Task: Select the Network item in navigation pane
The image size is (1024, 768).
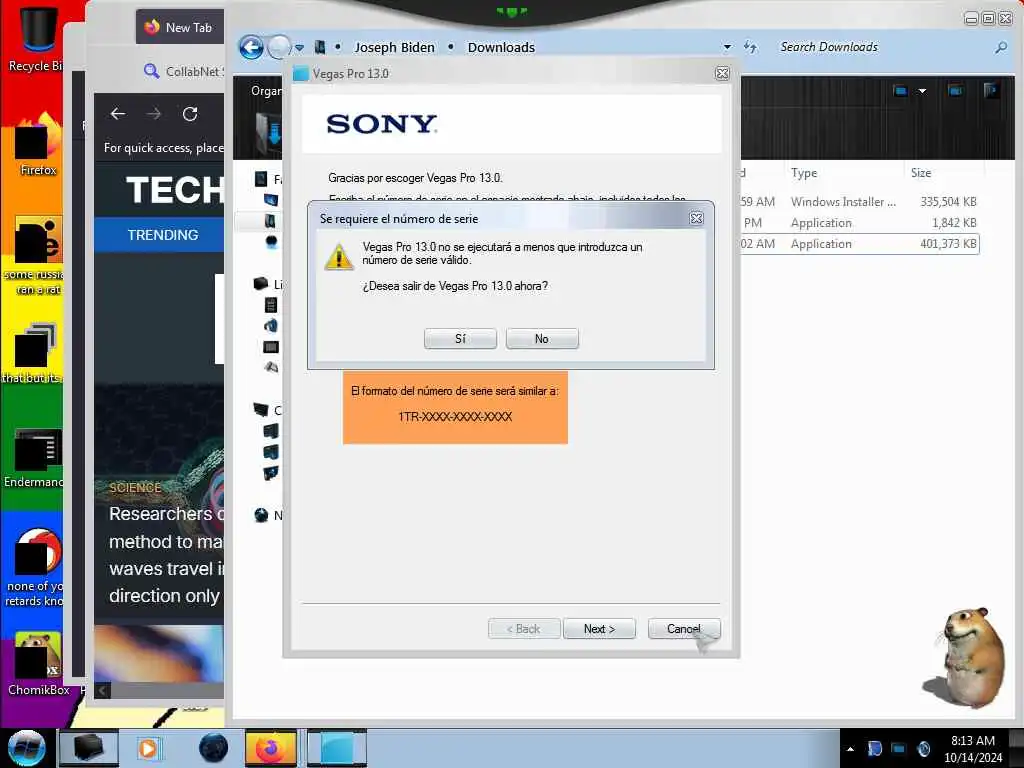Action: (x=268, y=515)
